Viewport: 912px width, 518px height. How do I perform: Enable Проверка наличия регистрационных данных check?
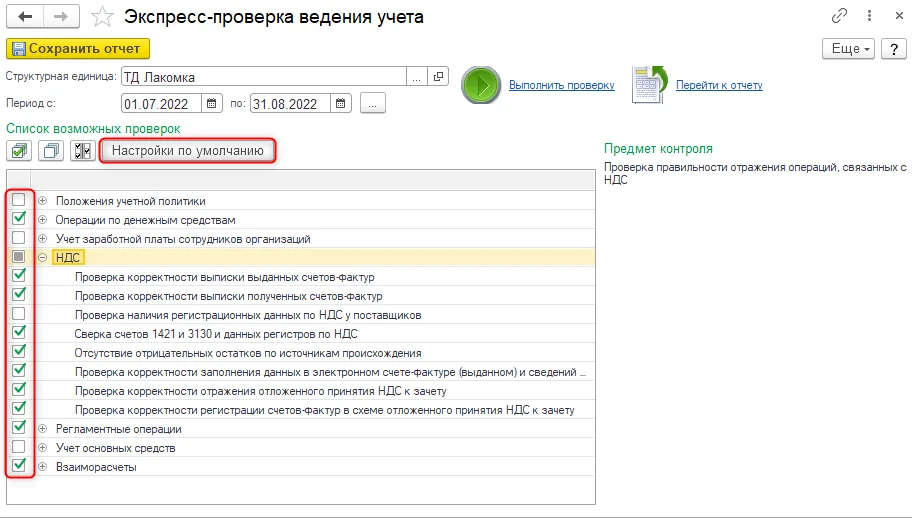pos(19,314)
